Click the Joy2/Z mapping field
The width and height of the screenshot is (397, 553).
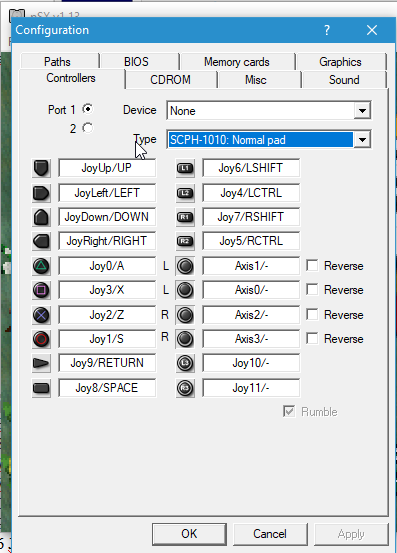(x=107, y=314)
